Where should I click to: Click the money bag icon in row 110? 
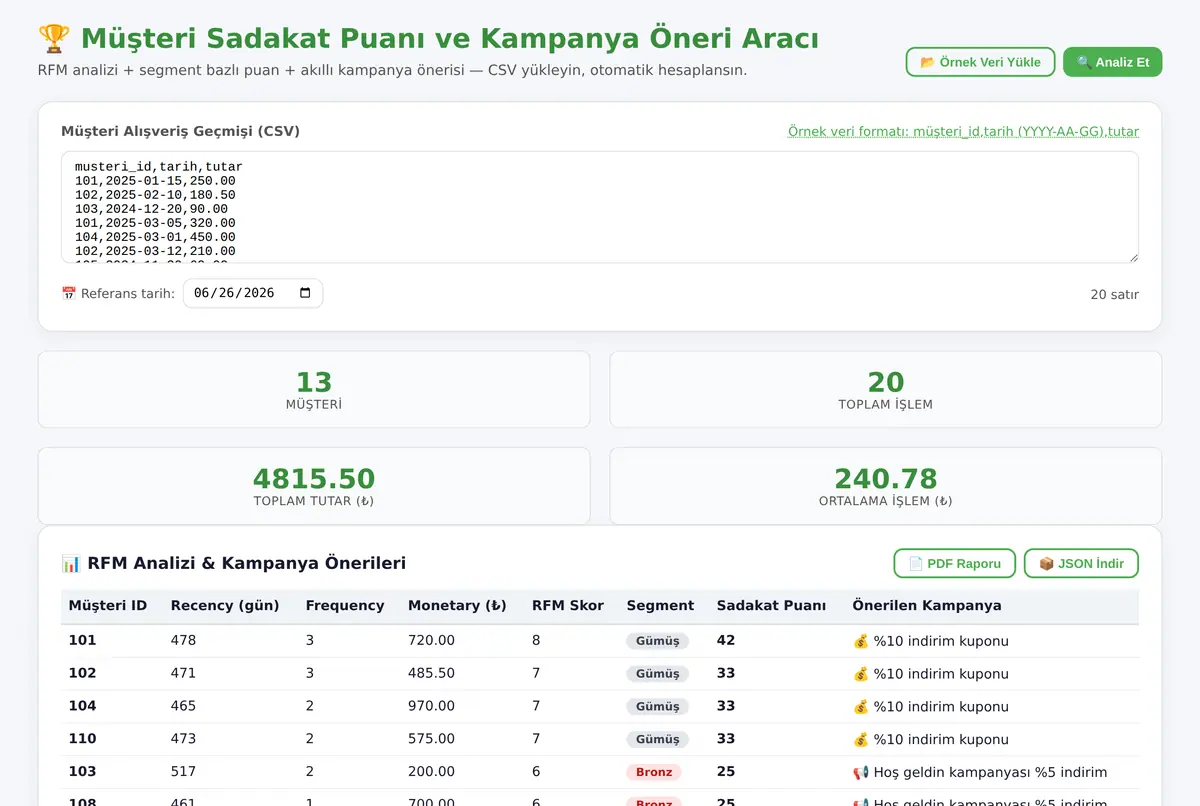861,740
